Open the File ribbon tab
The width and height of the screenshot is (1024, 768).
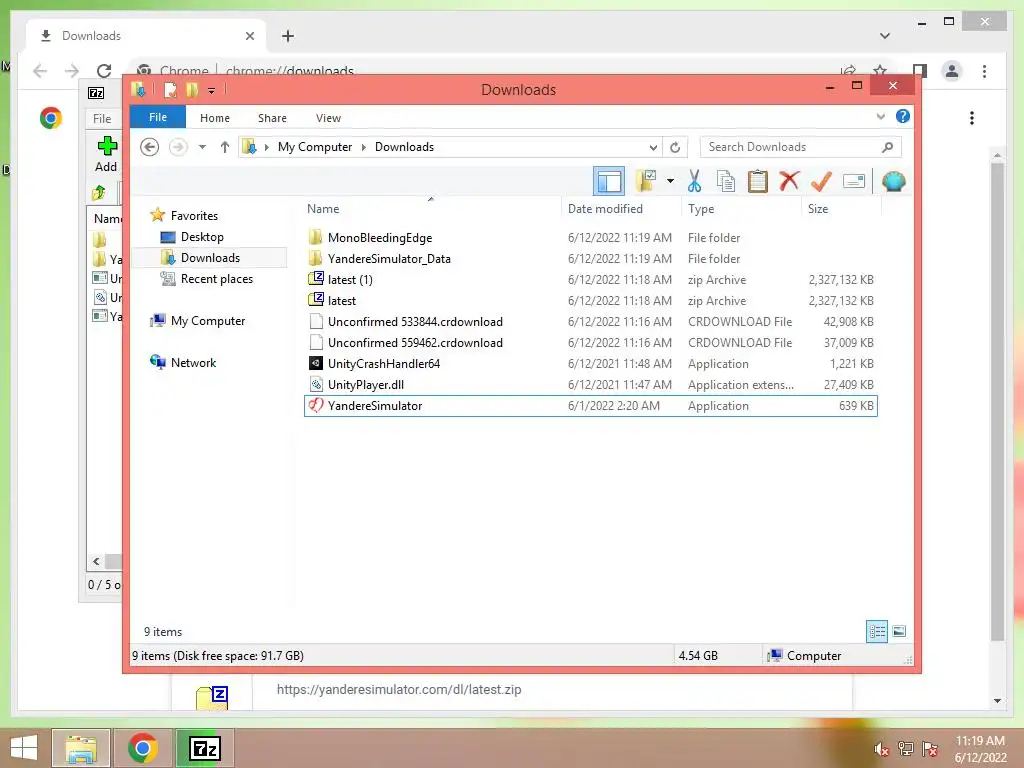158,117
